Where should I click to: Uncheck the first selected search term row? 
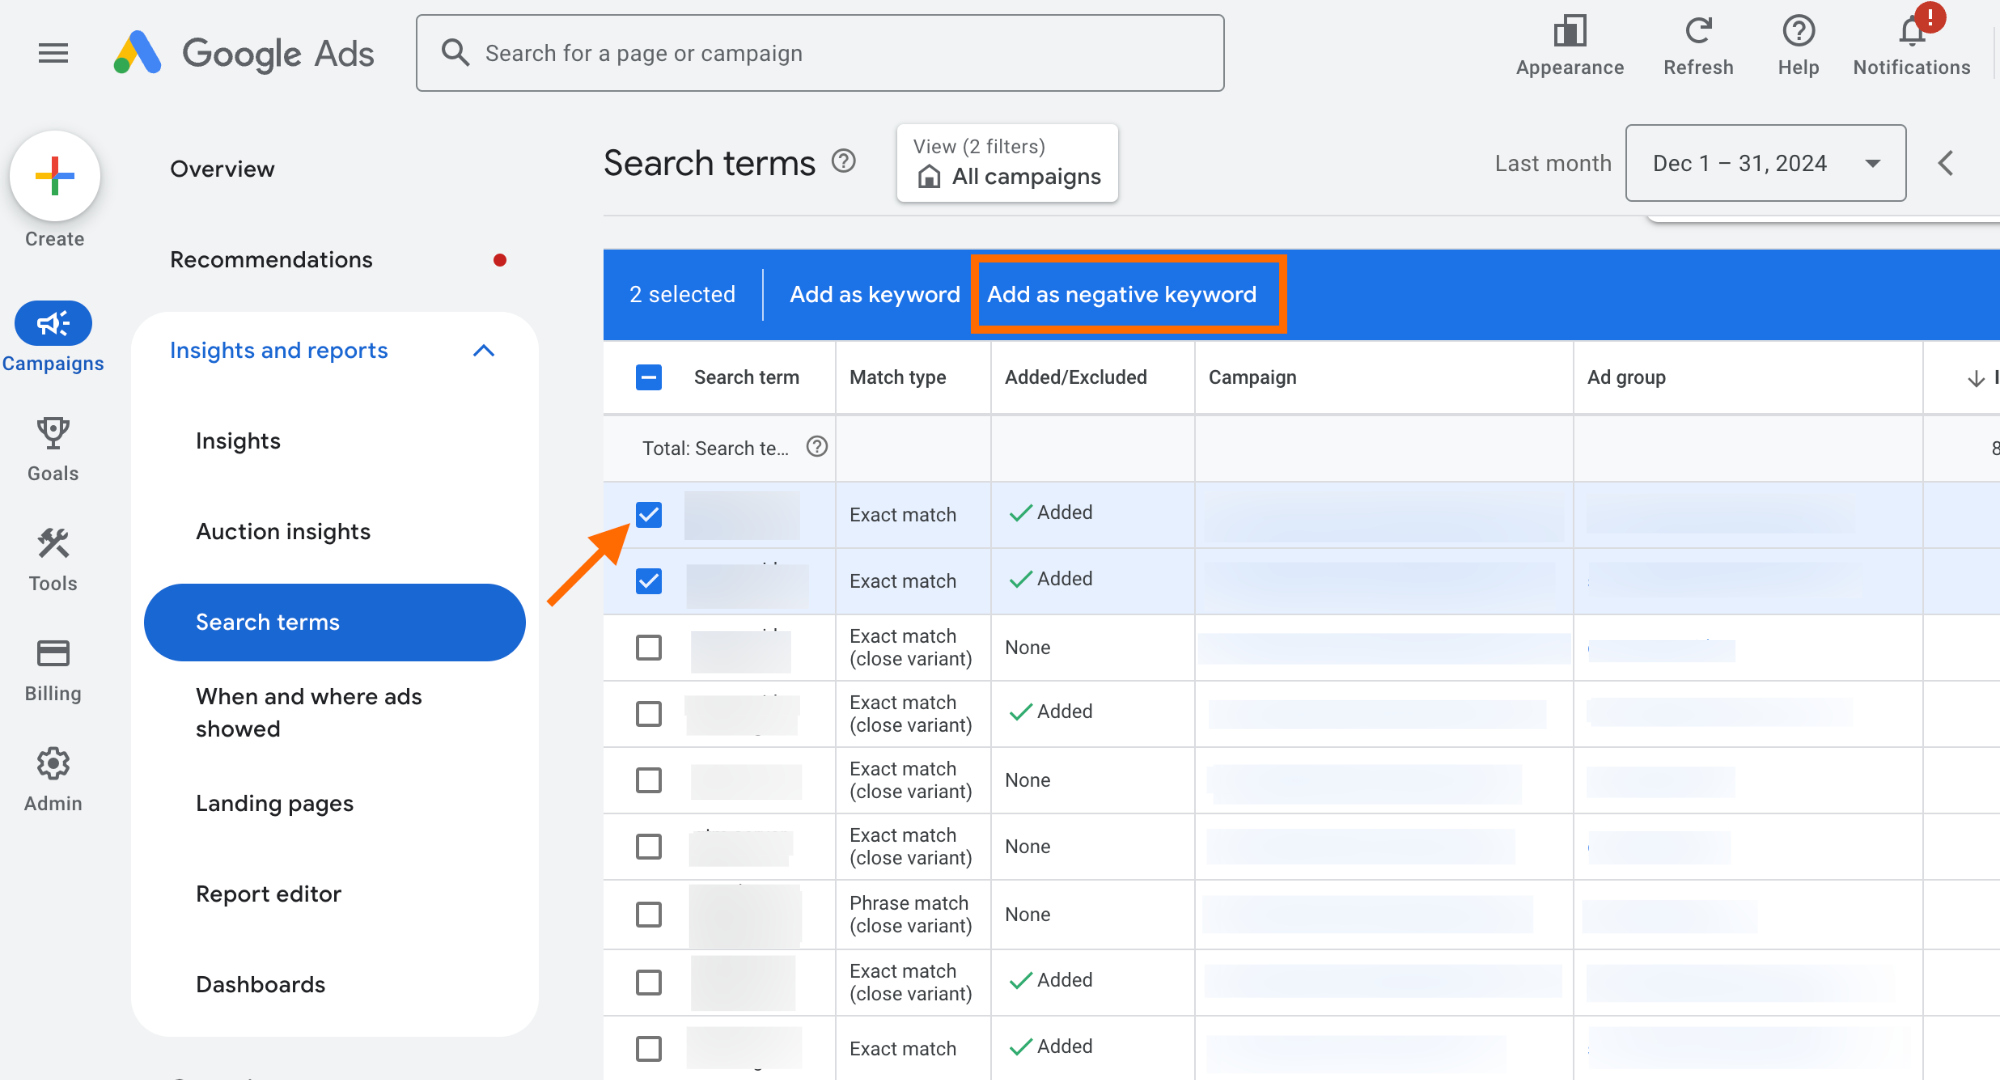point(649,515)
